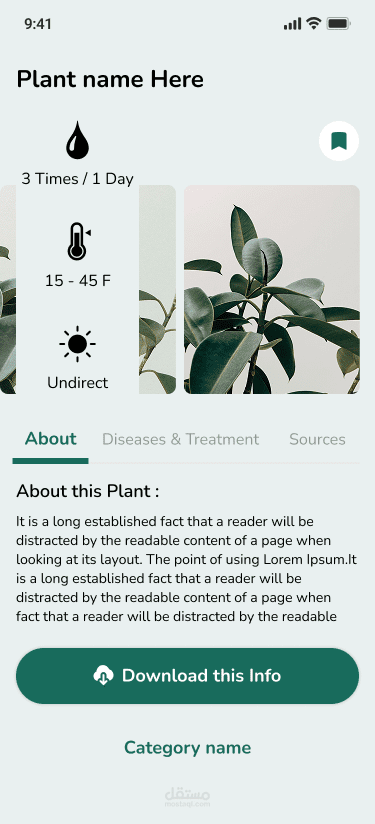Viewport: 375px width, 824px height.
Task: Select the partially visible left plant photo
Action: [x=88, y=289]
